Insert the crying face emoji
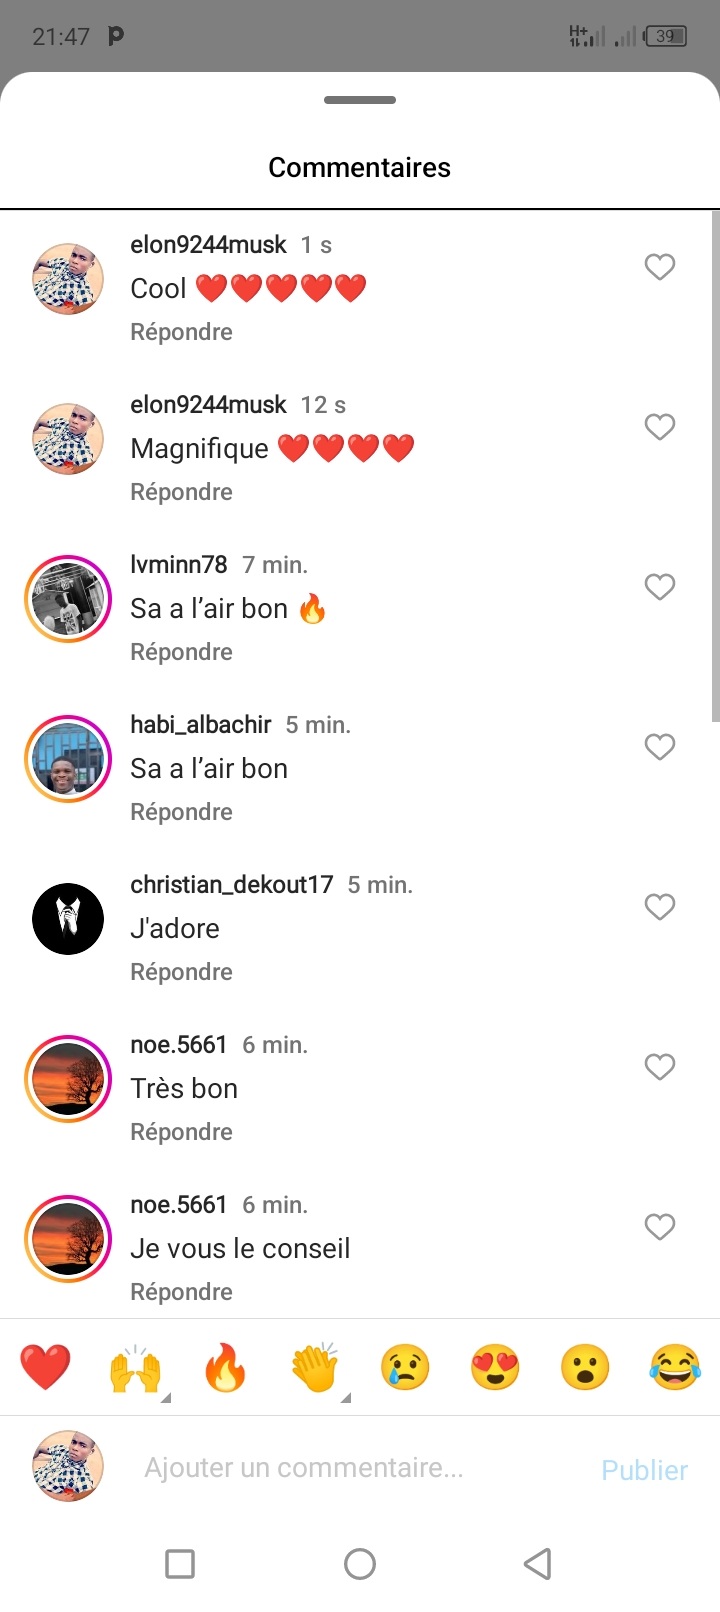The width and height of the screenshot is (720, 1612). pyautogui.click(x=405, y=1367)
